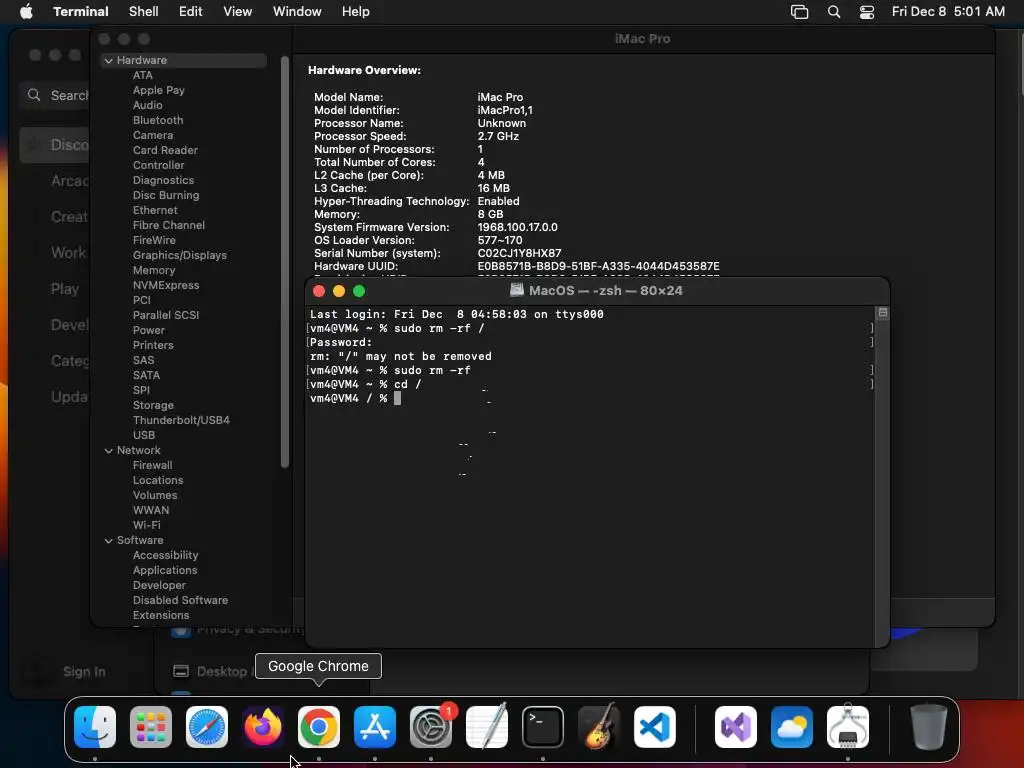This screenshot has height=768, width=1024.
Task: Select Disabled Software item
Action: pyautogui.click(x=180, y=601)
